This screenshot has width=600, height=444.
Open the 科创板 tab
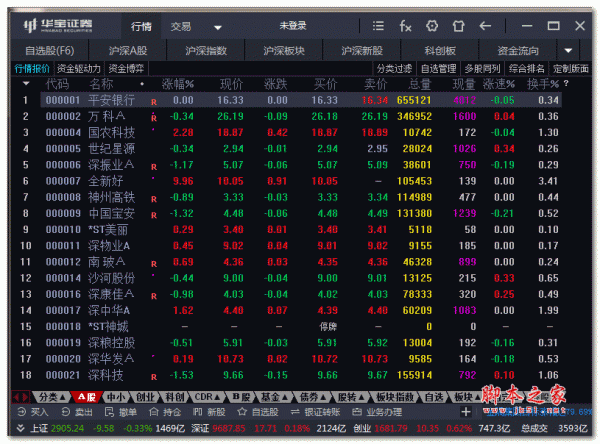tap(440, 51)
